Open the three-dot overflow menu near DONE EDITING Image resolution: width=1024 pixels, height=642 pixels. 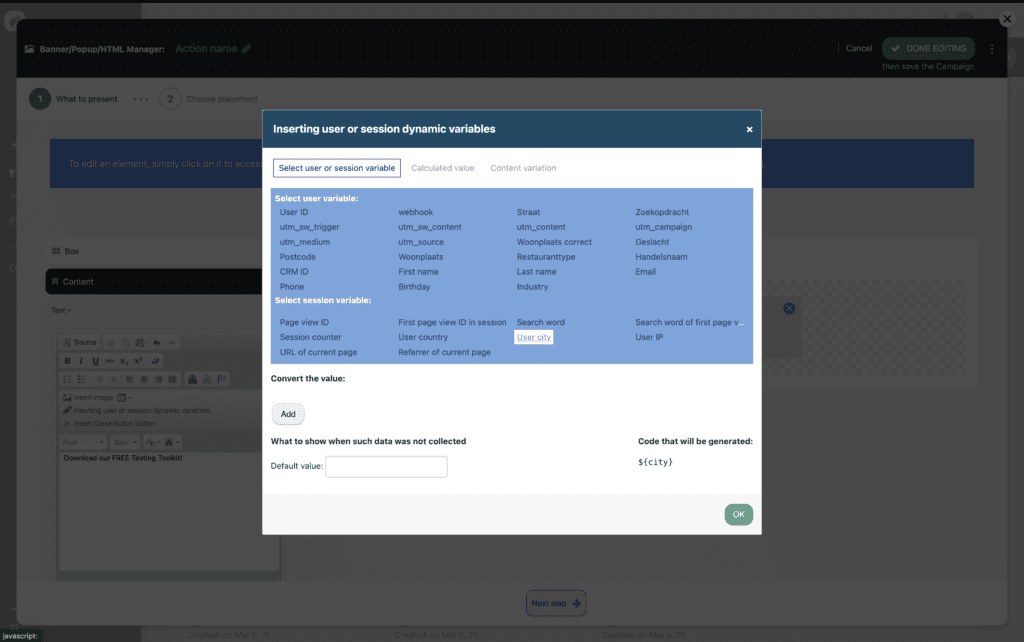click(x=992, y=48)
